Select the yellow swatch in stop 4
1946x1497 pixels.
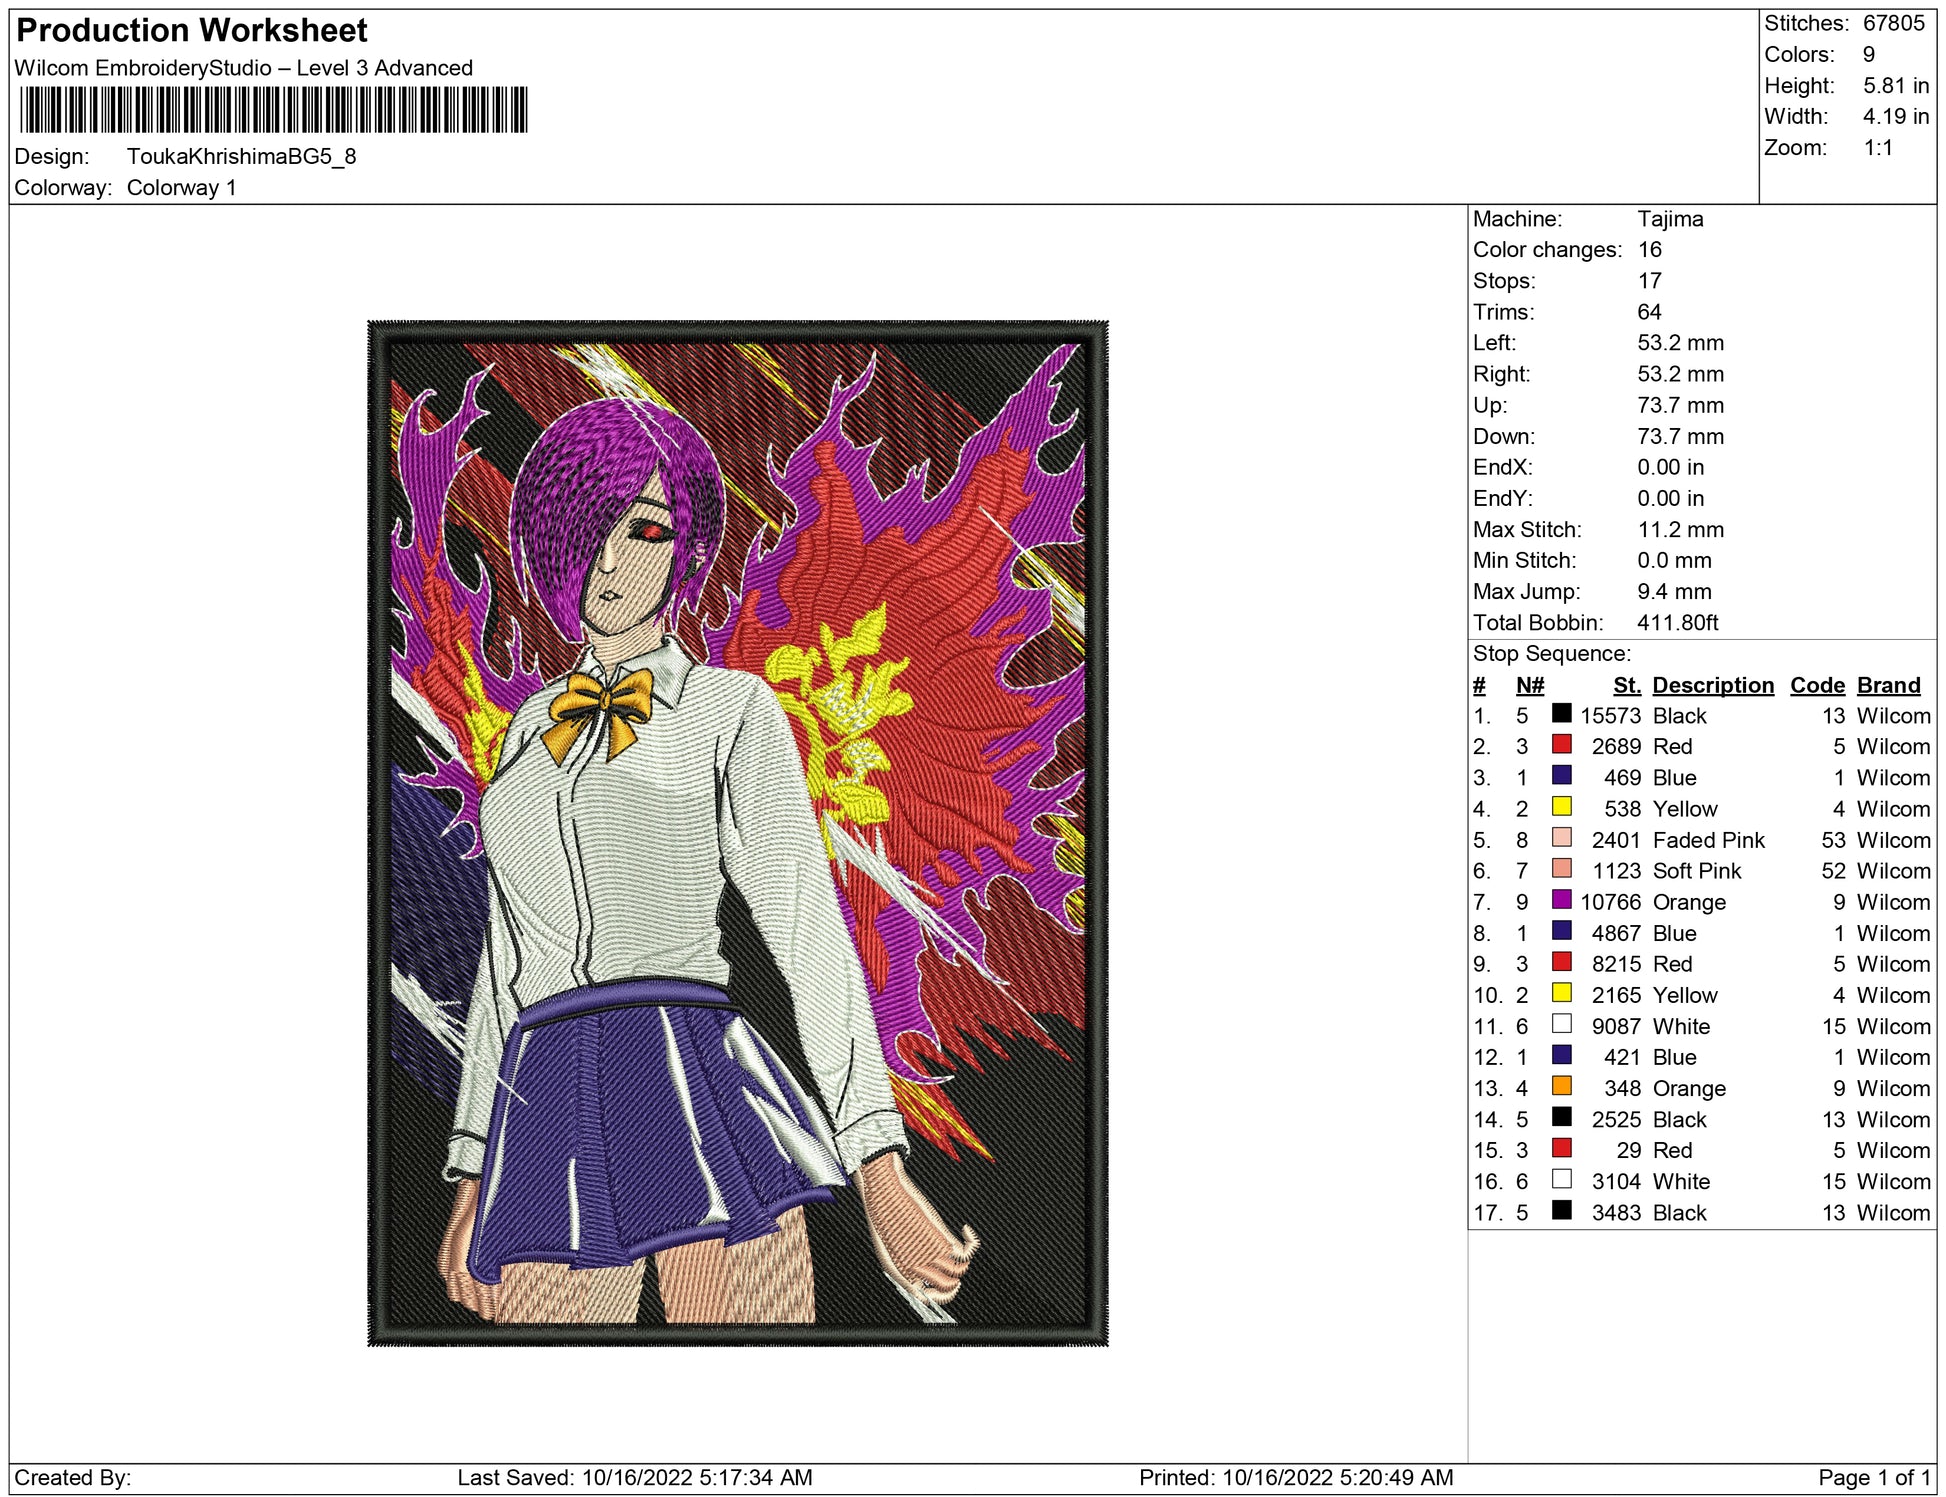point(1561,806)
